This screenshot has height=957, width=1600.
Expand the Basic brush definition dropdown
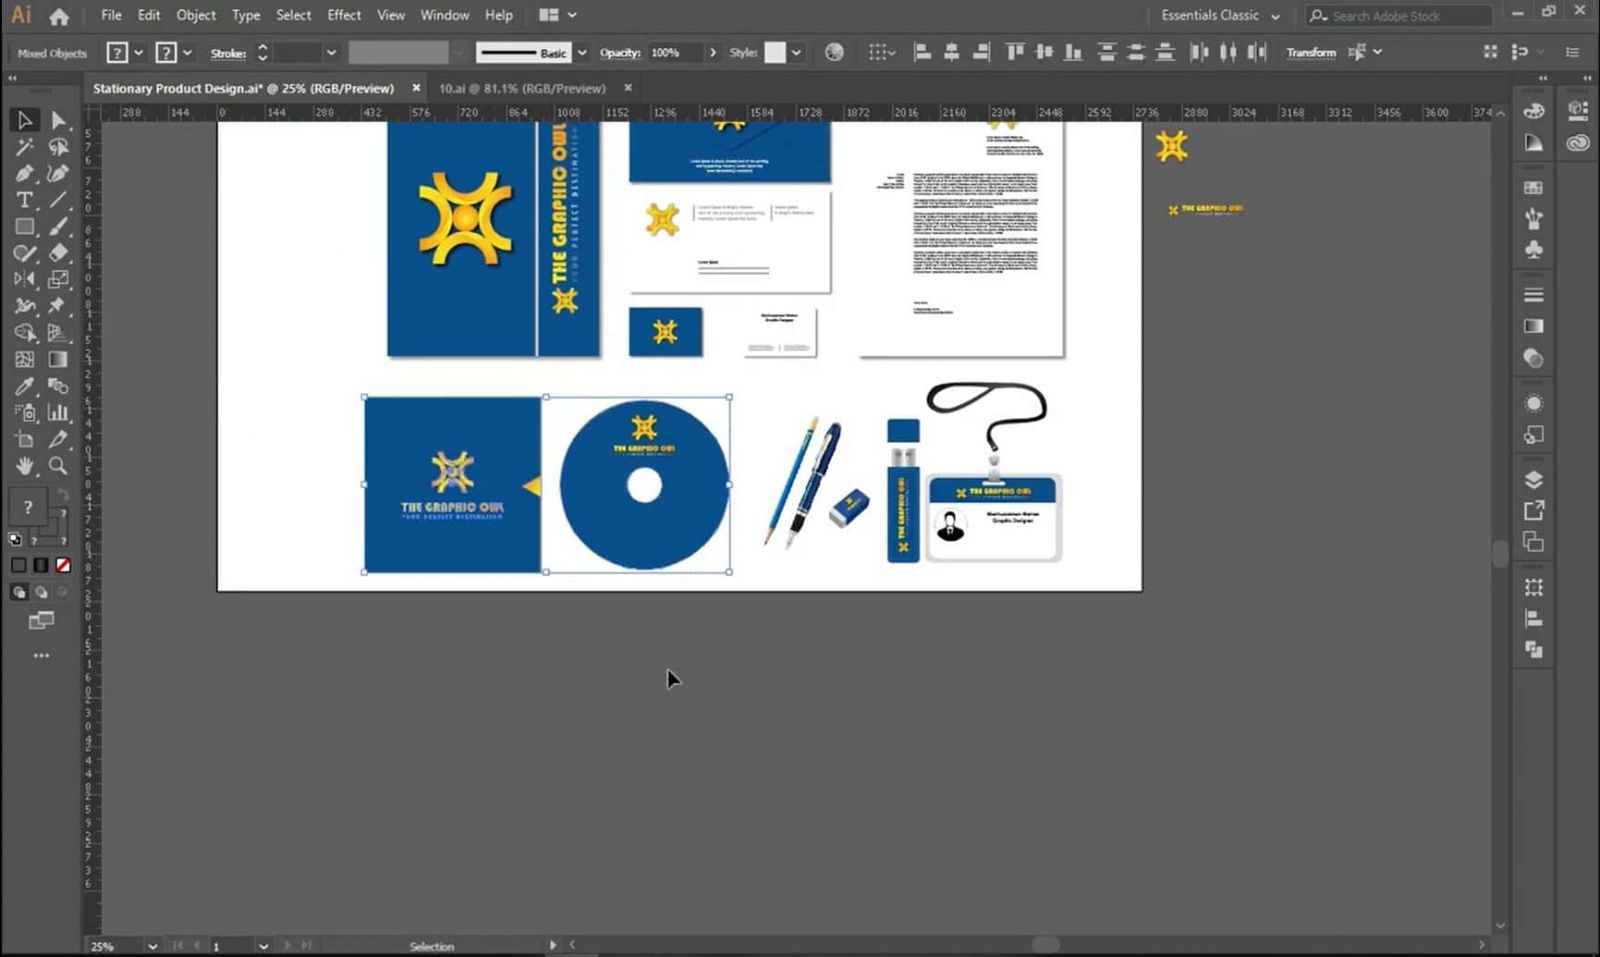[581, 53]
